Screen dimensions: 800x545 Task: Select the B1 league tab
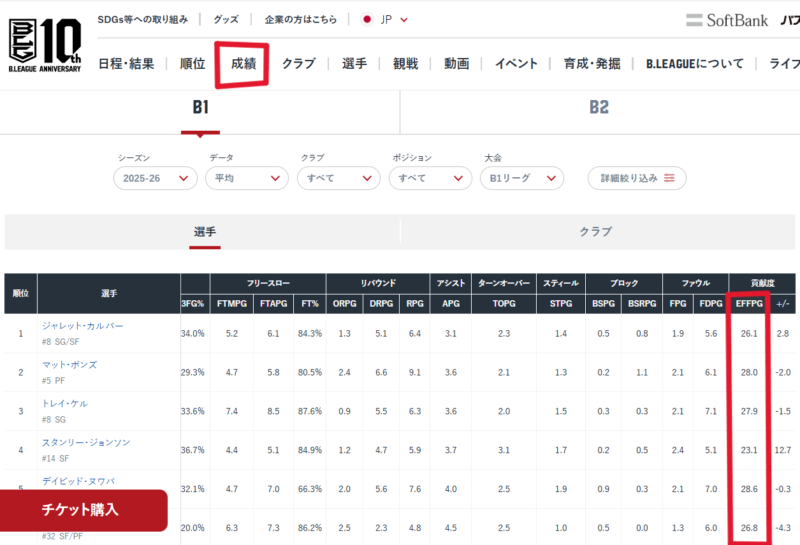[200, 107]
